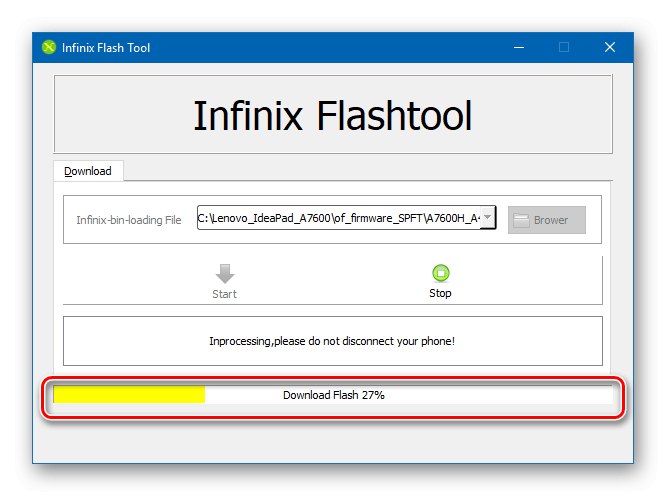
Task: Click the Brower button
Action: (547, 220)
